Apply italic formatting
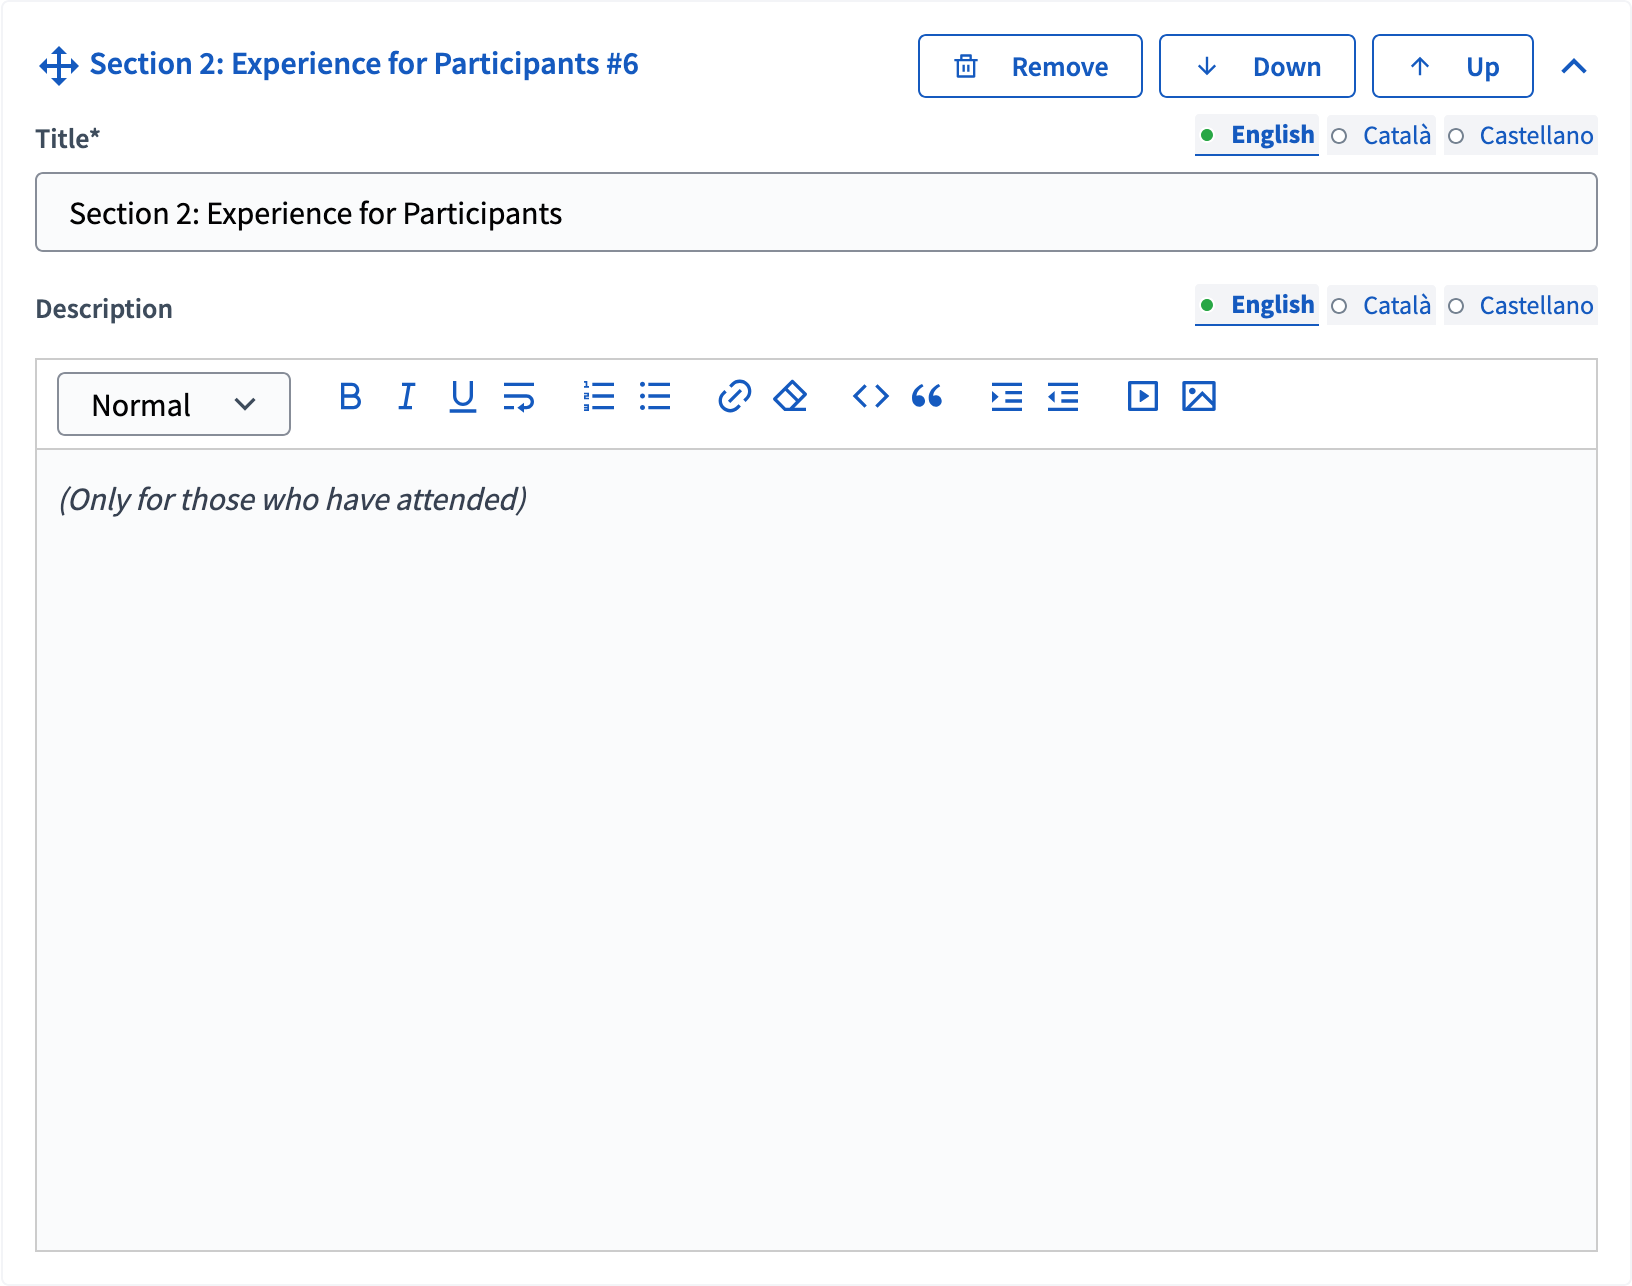Image resolution: width=1632 pixels, height=1286 pixels. click(406, 396)
